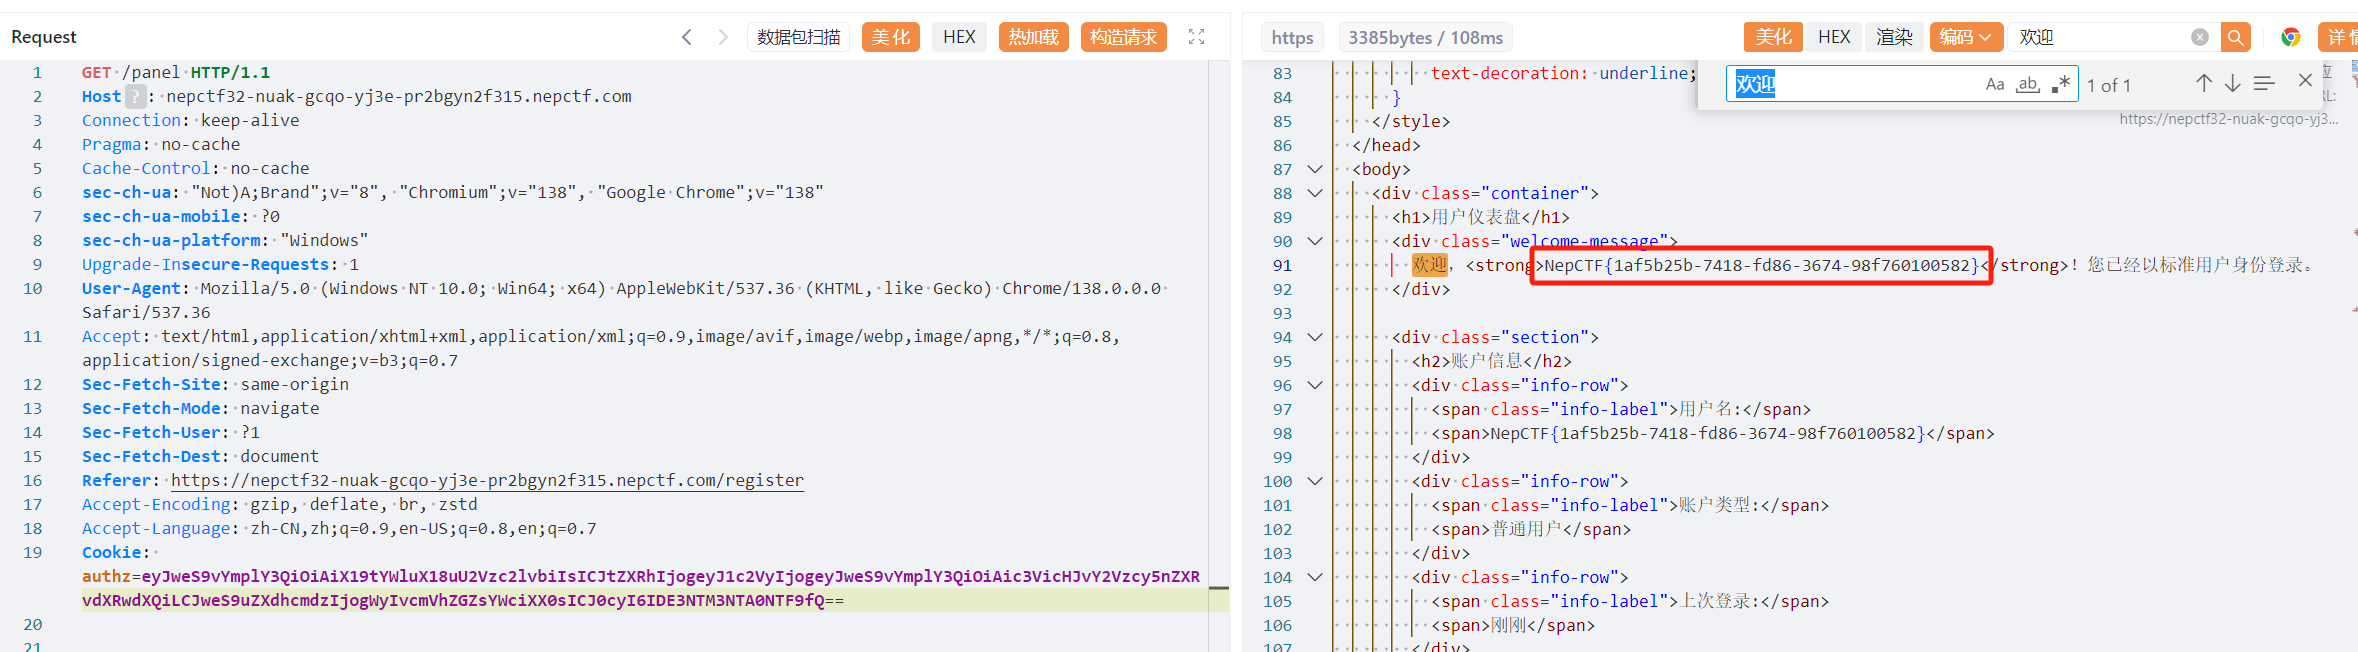Click the Referer URL link in request

coord(487,481)
